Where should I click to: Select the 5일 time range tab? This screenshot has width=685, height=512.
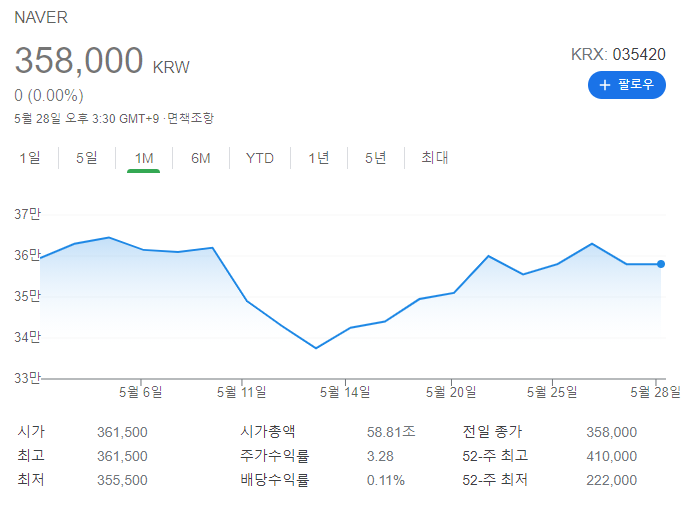click(86, 158)
